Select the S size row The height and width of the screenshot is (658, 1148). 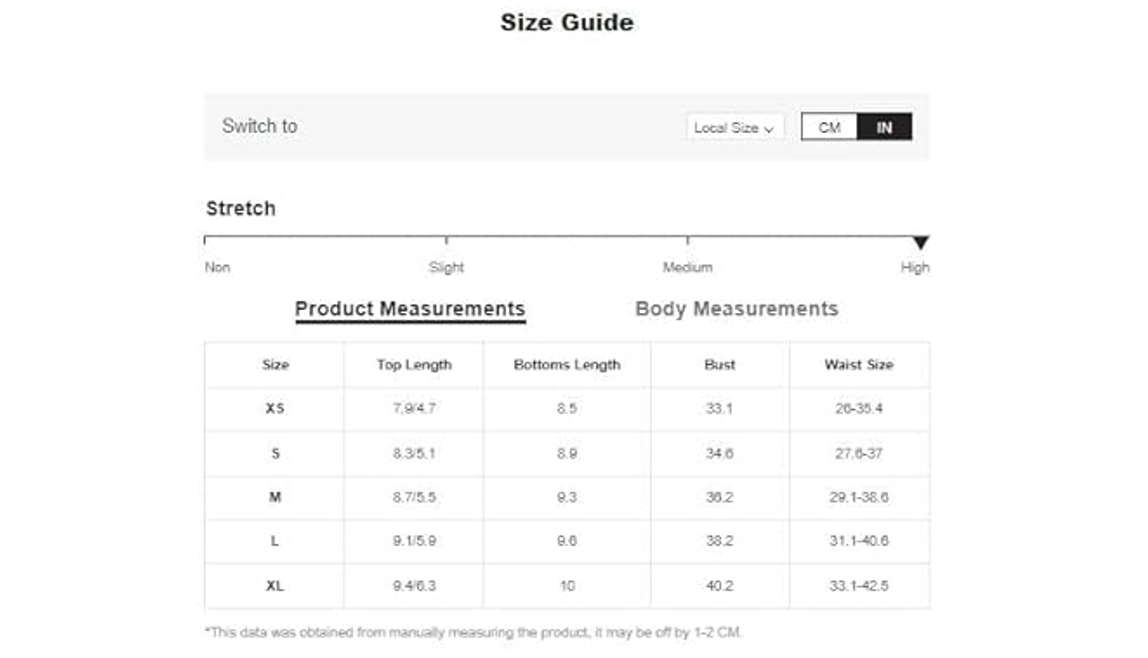pyautogui.click(x=567, y=454)
